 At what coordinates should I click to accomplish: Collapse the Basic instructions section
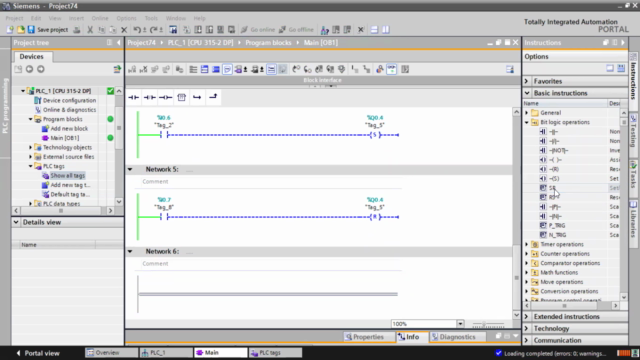tap(527, 93)
